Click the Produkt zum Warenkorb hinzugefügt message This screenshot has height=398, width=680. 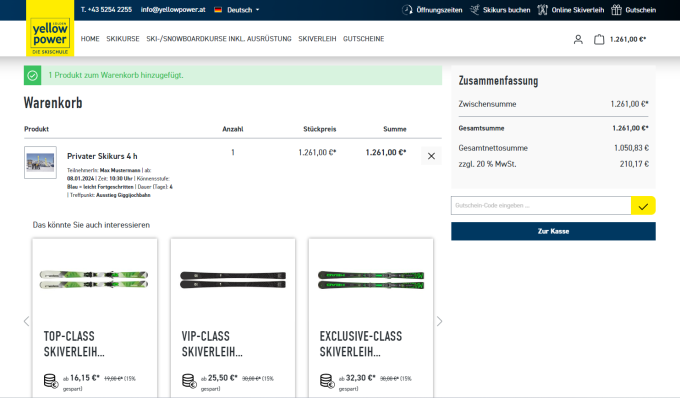coord(116,75)
